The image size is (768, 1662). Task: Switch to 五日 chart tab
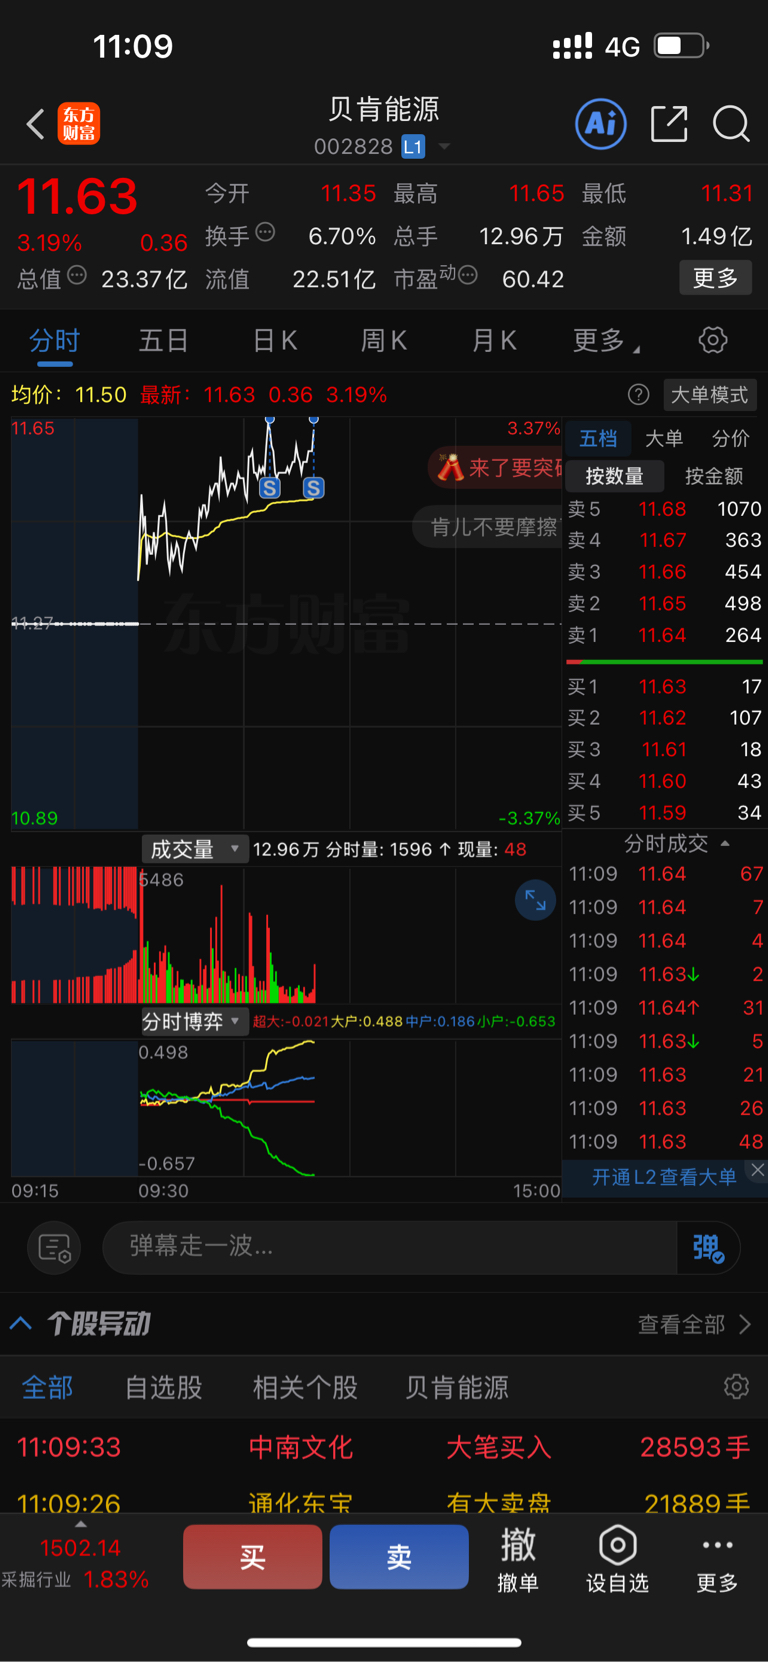tap(163, 341)
